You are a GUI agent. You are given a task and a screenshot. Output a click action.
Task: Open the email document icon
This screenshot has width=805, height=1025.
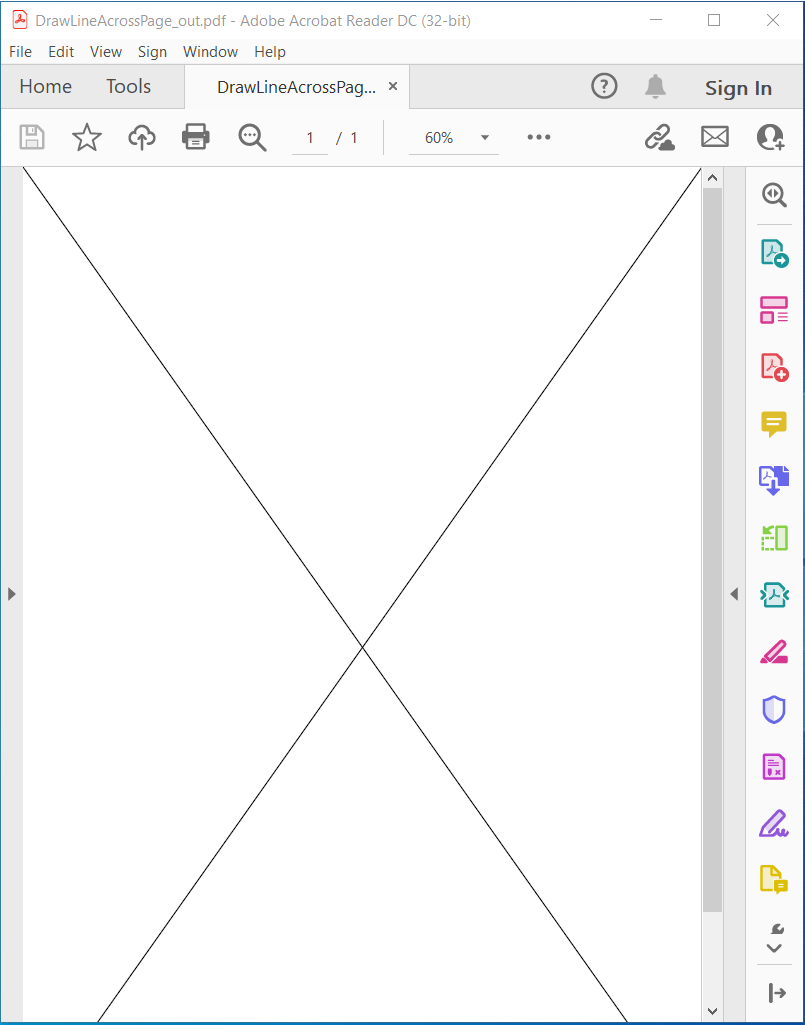click(x=714, y=137)
